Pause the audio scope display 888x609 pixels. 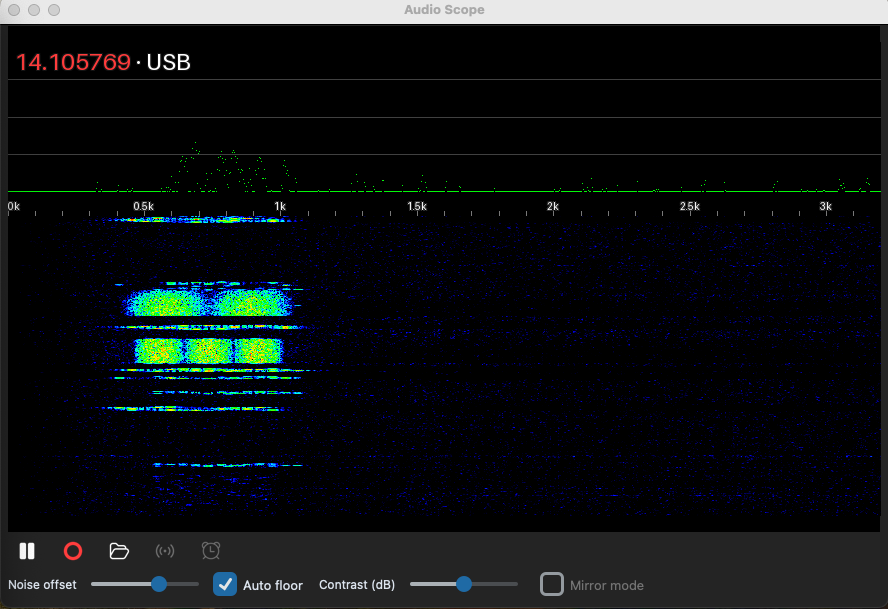(x=27, y=551)
